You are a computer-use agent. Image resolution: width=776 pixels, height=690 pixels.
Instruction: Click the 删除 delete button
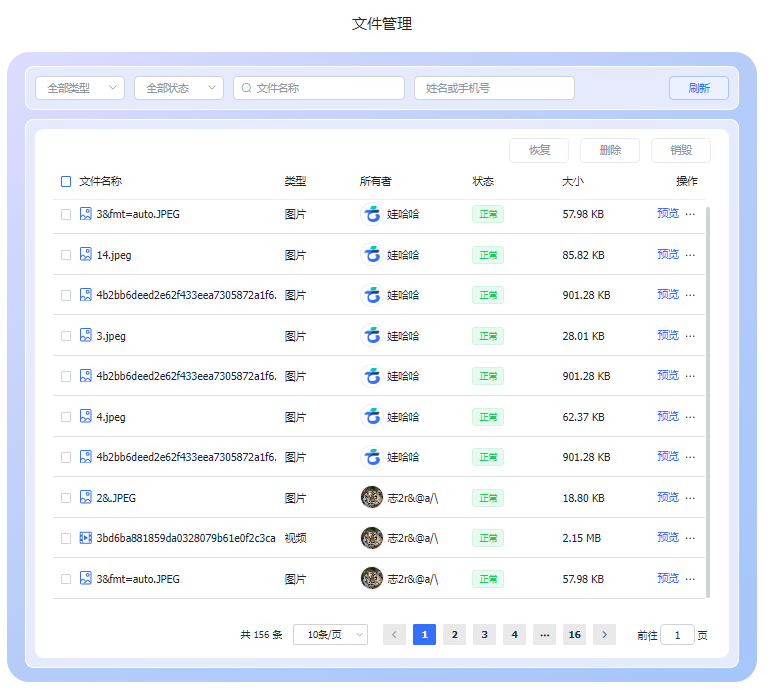tap(610, 150)
